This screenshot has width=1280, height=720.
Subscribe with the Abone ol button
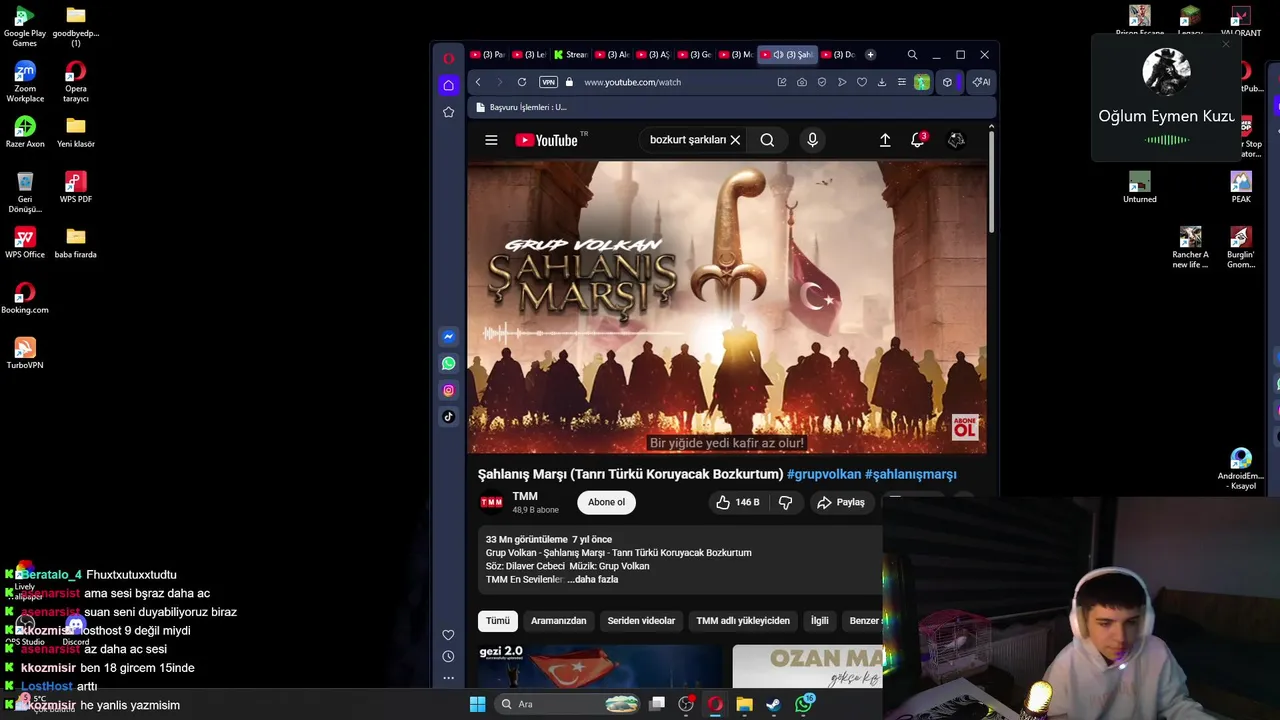coord(606,502)
